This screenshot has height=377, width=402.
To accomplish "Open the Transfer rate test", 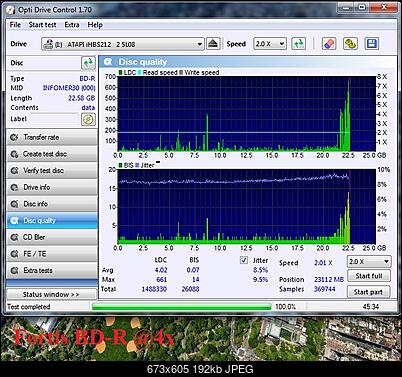I will pos(52,137).
